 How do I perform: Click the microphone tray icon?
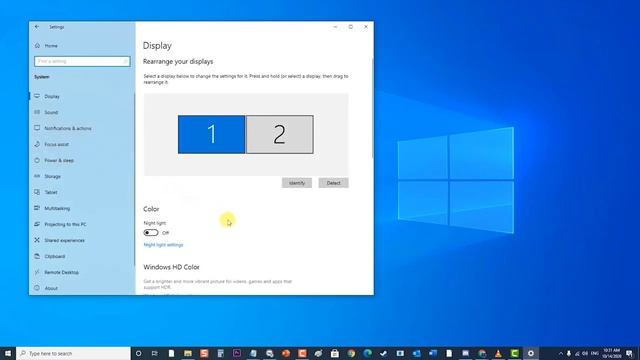click(569, 353)
